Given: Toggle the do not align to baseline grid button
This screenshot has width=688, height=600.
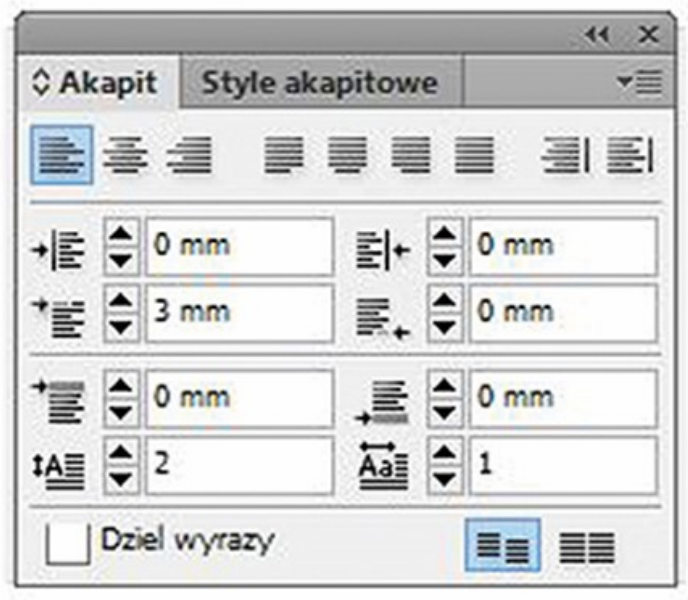Looking at the screenshot, I should pos(504,546).
